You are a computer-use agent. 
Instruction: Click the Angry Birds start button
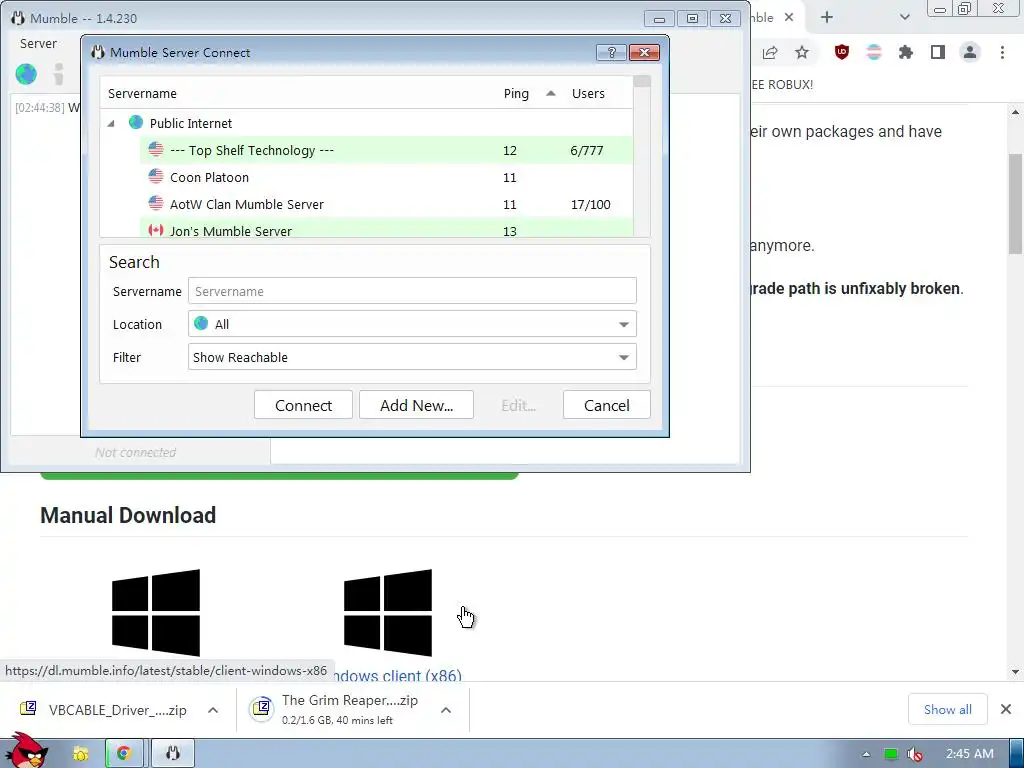tap(26, 751)
